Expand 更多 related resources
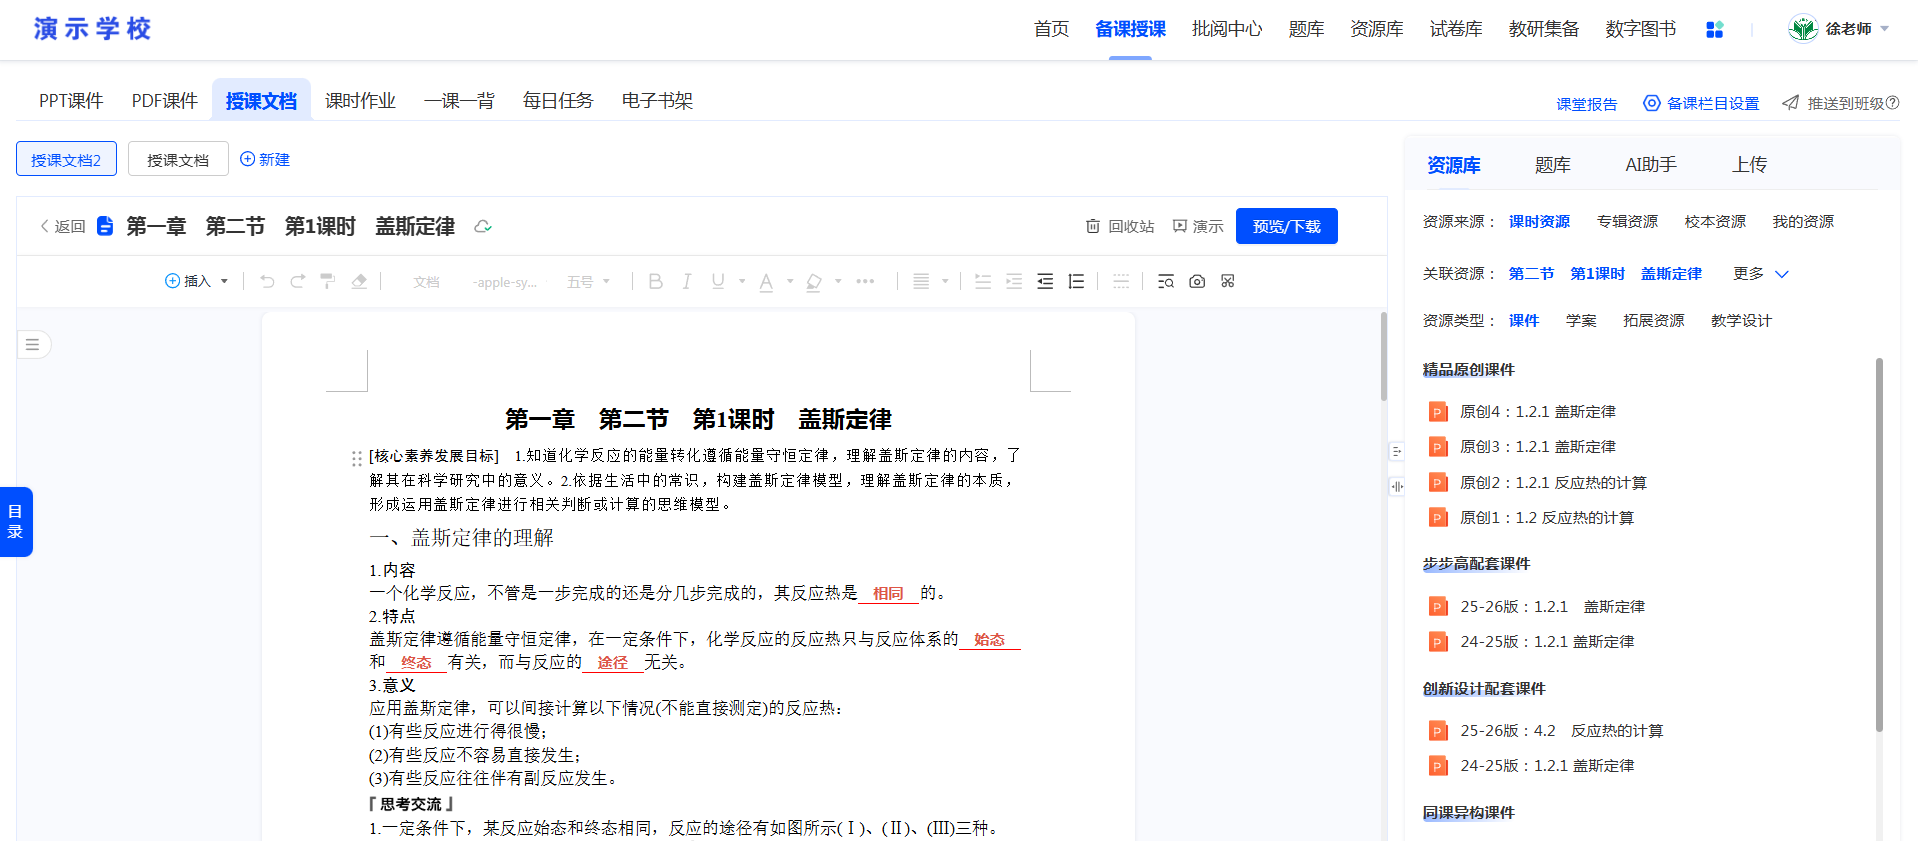 coord(1761,273)
